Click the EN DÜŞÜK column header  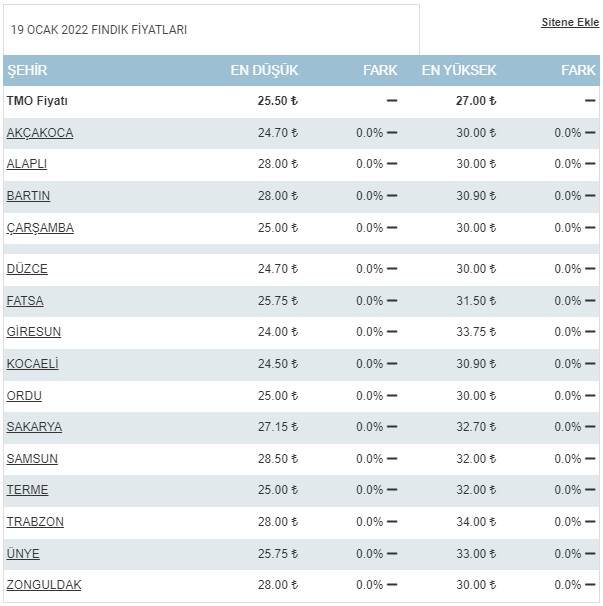point(264,71)
